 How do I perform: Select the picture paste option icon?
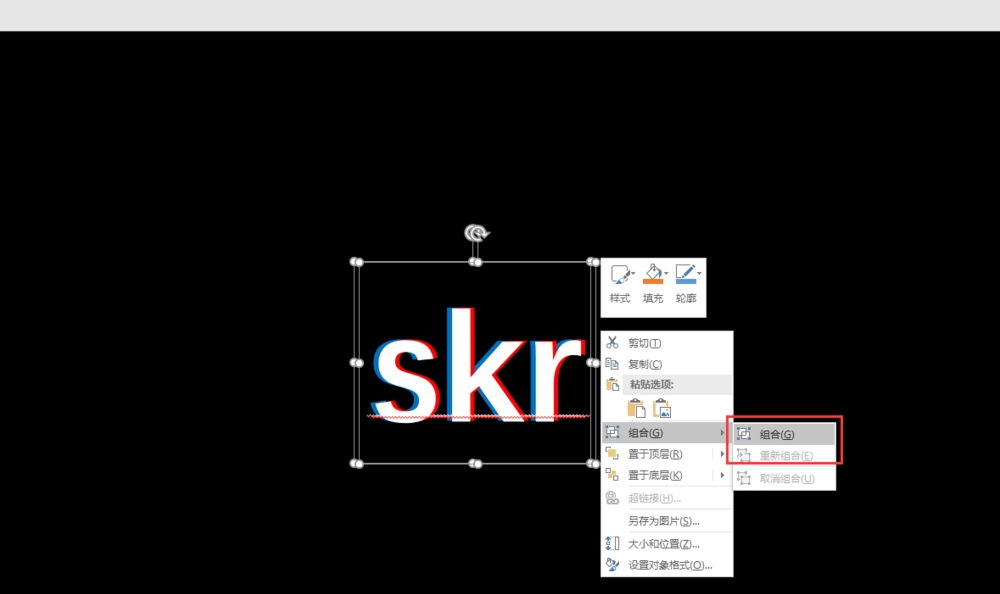point(661,407)
